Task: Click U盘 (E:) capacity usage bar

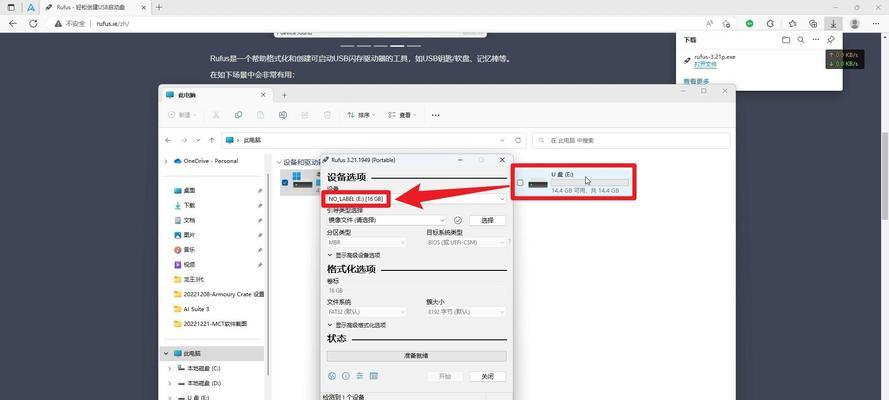Action: pos(590,183)
